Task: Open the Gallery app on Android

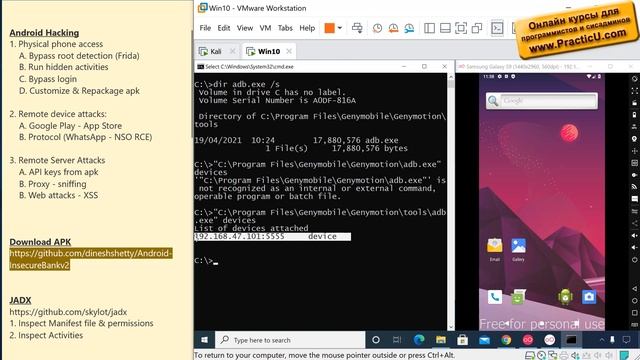Action: [518, 249]
